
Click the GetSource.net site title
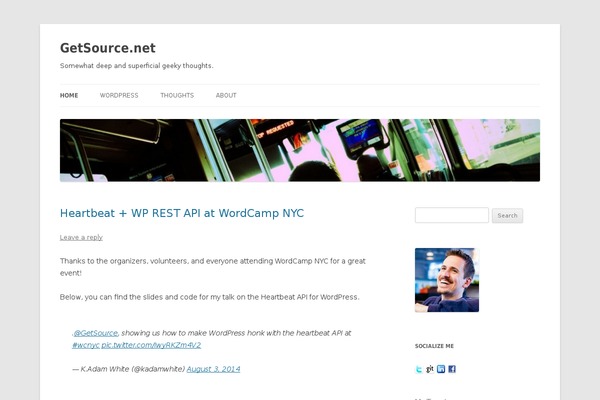(x=108, y=48)
